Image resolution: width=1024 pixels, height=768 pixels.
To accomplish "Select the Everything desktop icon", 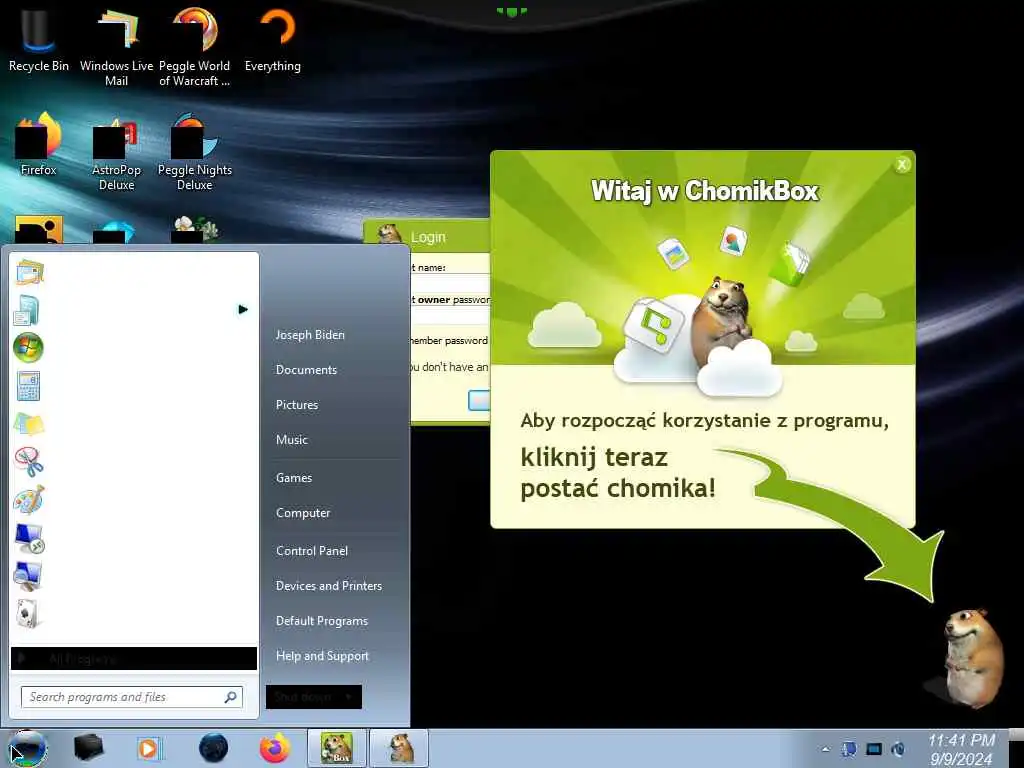I will [273, 39].
